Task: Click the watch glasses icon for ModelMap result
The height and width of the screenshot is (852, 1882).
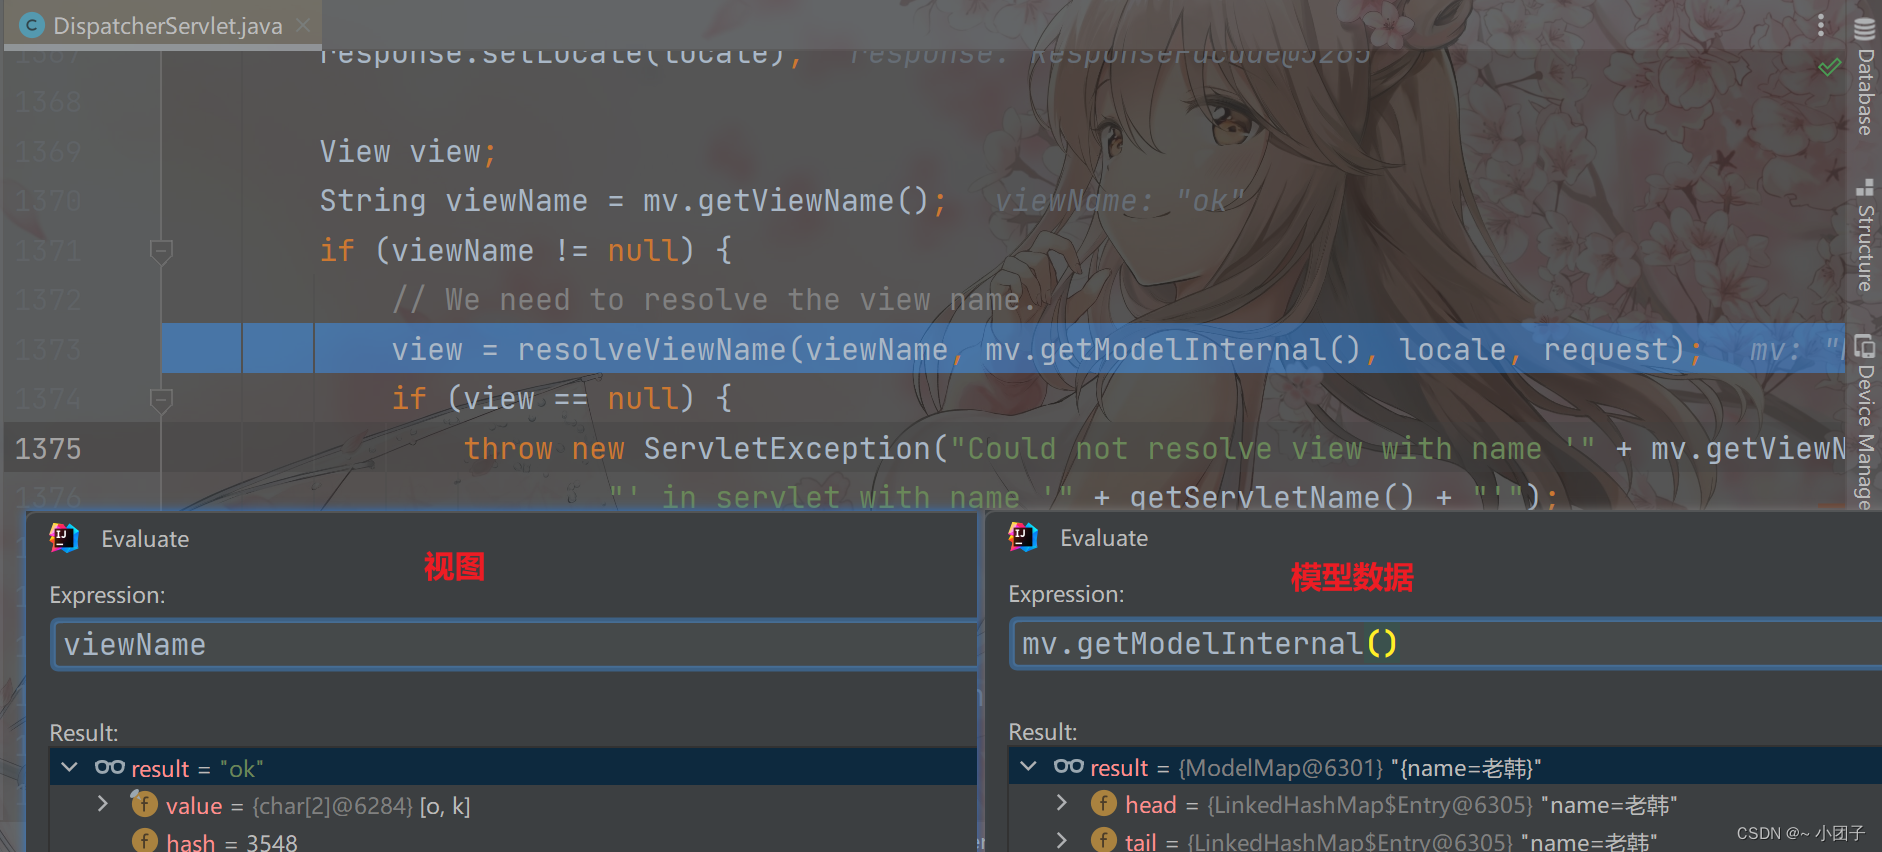Action: (1069, 766)
